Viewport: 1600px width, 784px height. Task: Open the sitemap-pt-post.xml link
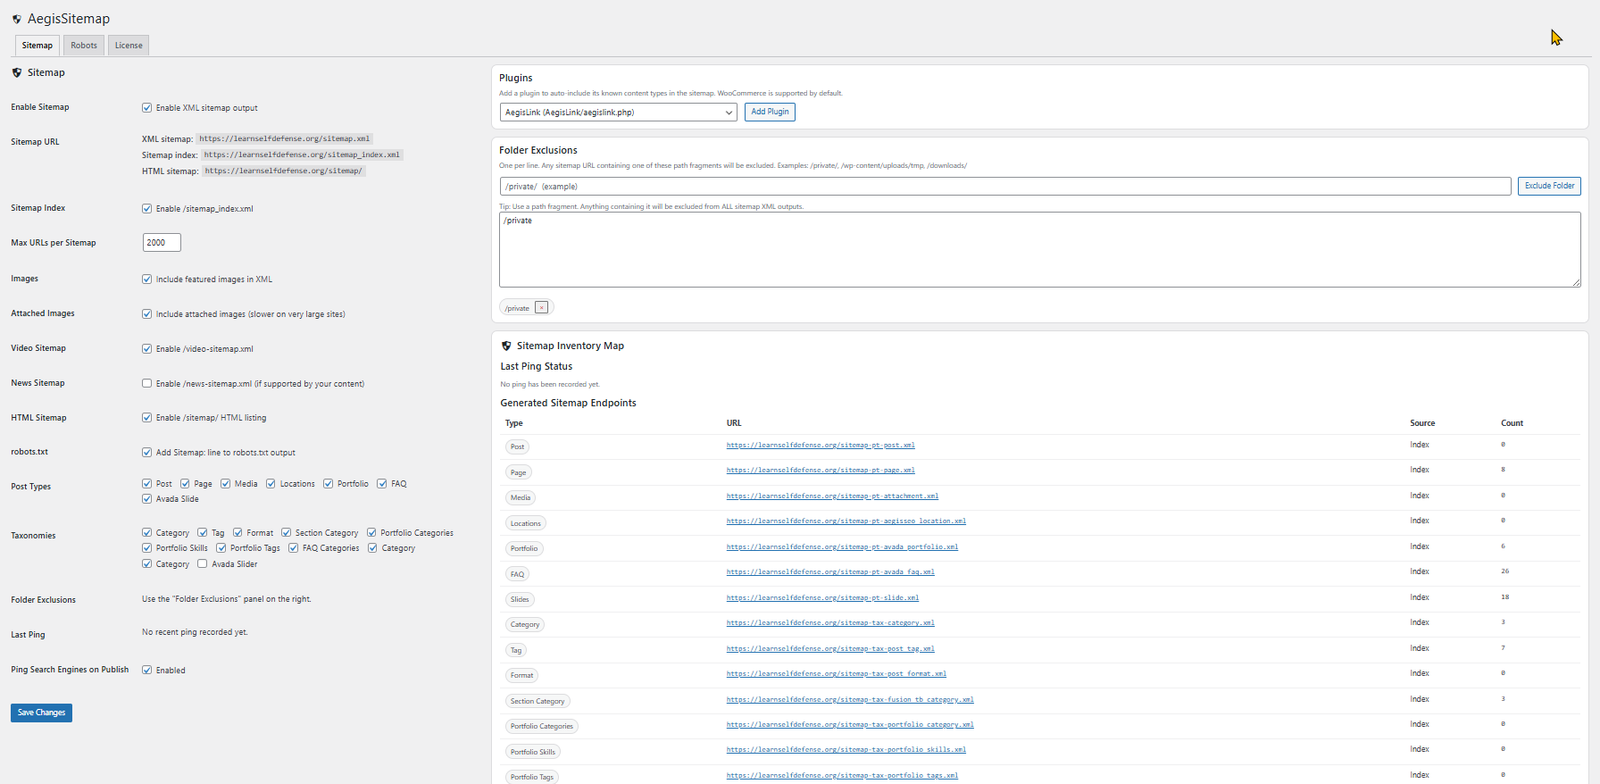[820, 445]
